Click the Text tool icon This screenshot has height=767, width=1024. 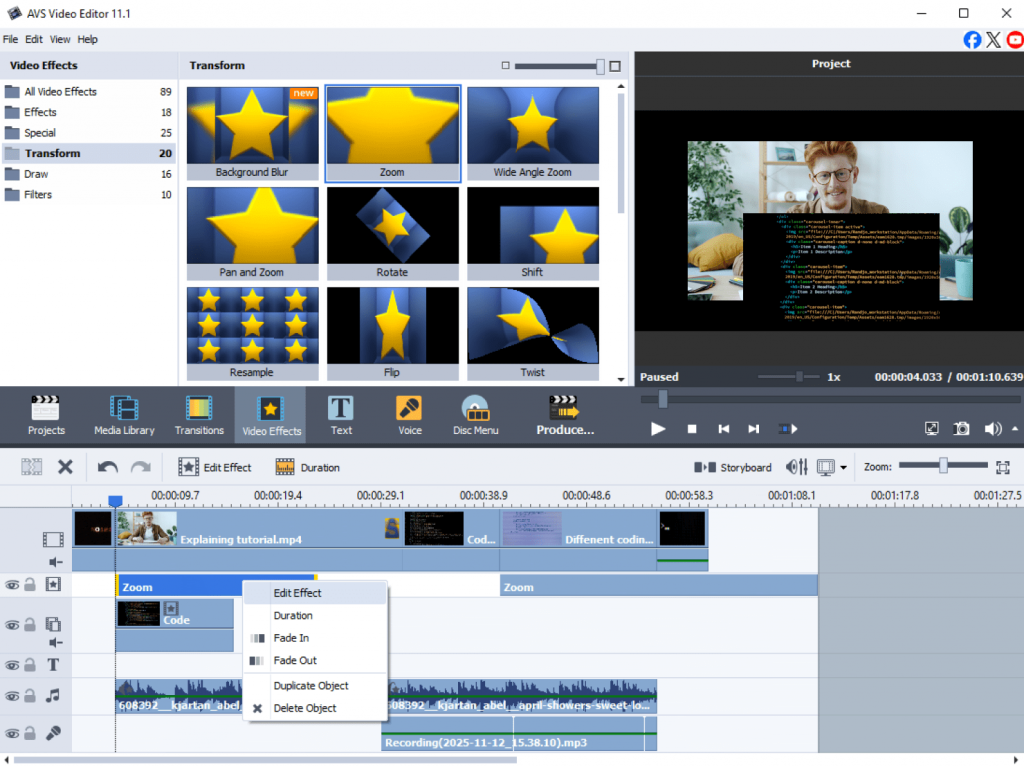tap(341, 415)
